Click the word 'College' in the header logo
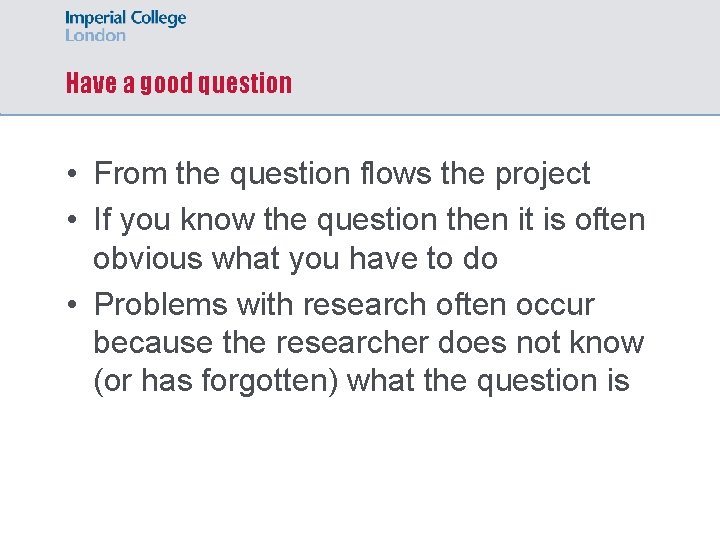Image resolution: width=720 pixels, height=540 pixels. click(158, 19)
